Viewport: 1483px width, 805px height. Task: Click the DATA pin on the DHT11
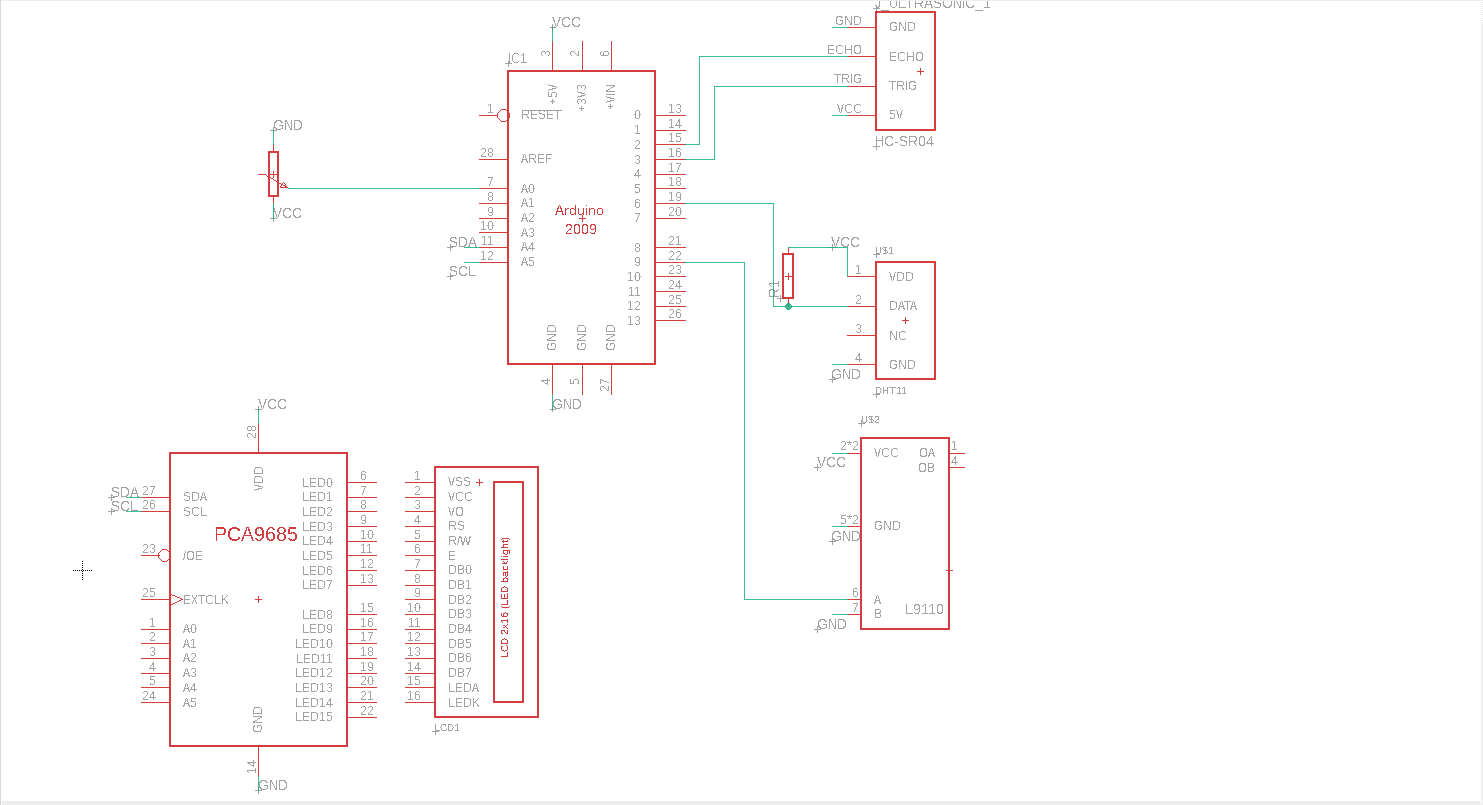903,307
